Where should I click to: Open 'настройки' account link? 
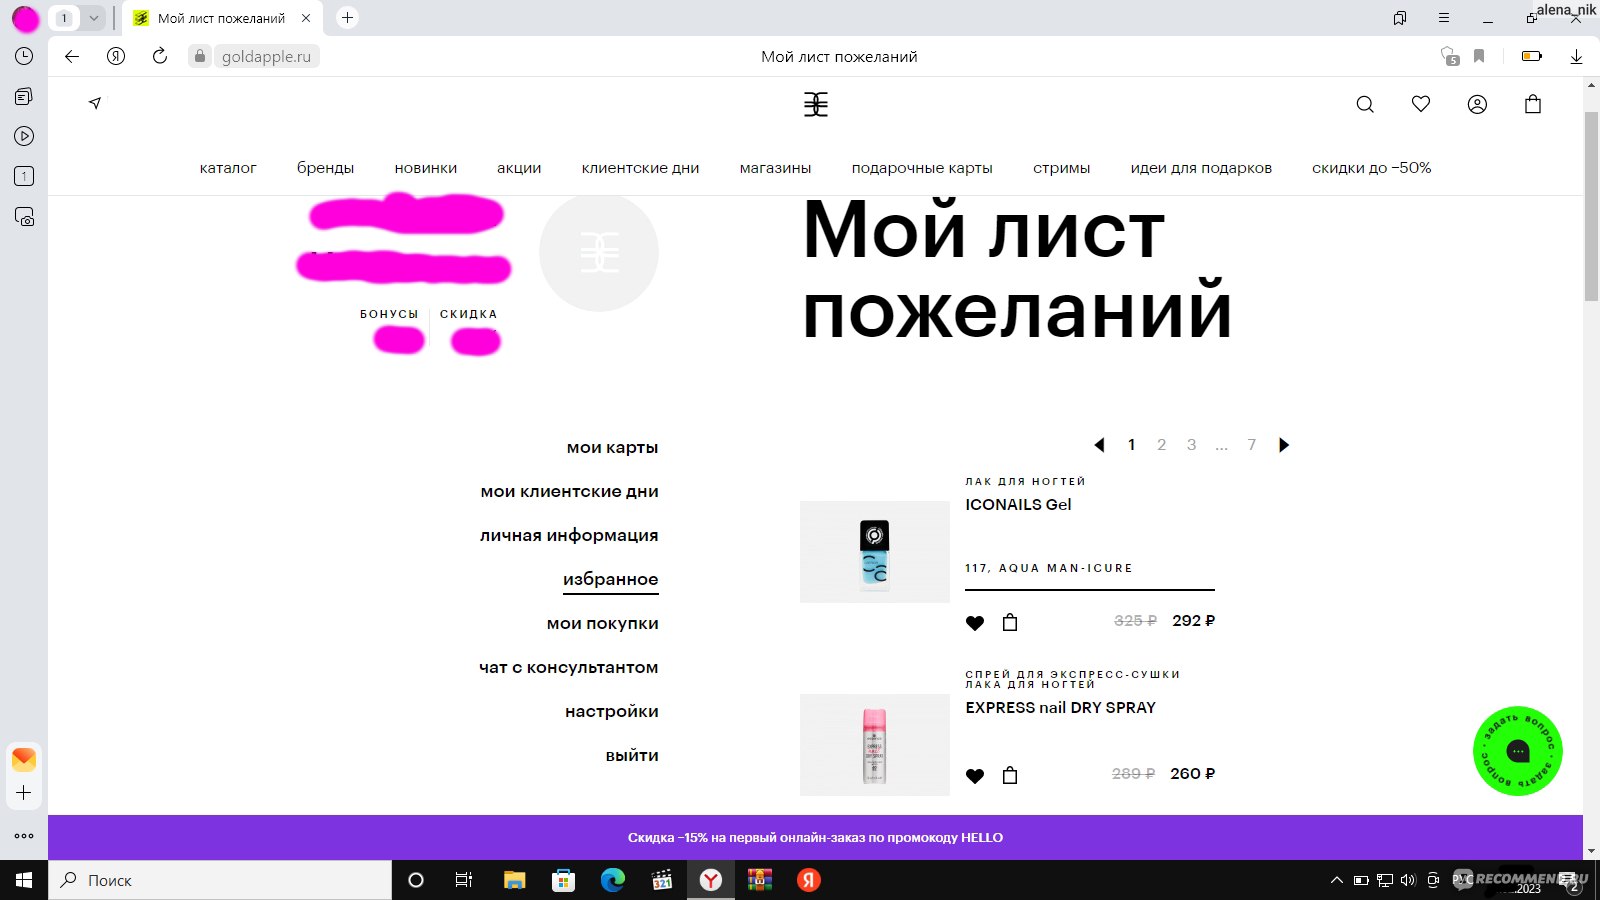click(x=611, y=712)
